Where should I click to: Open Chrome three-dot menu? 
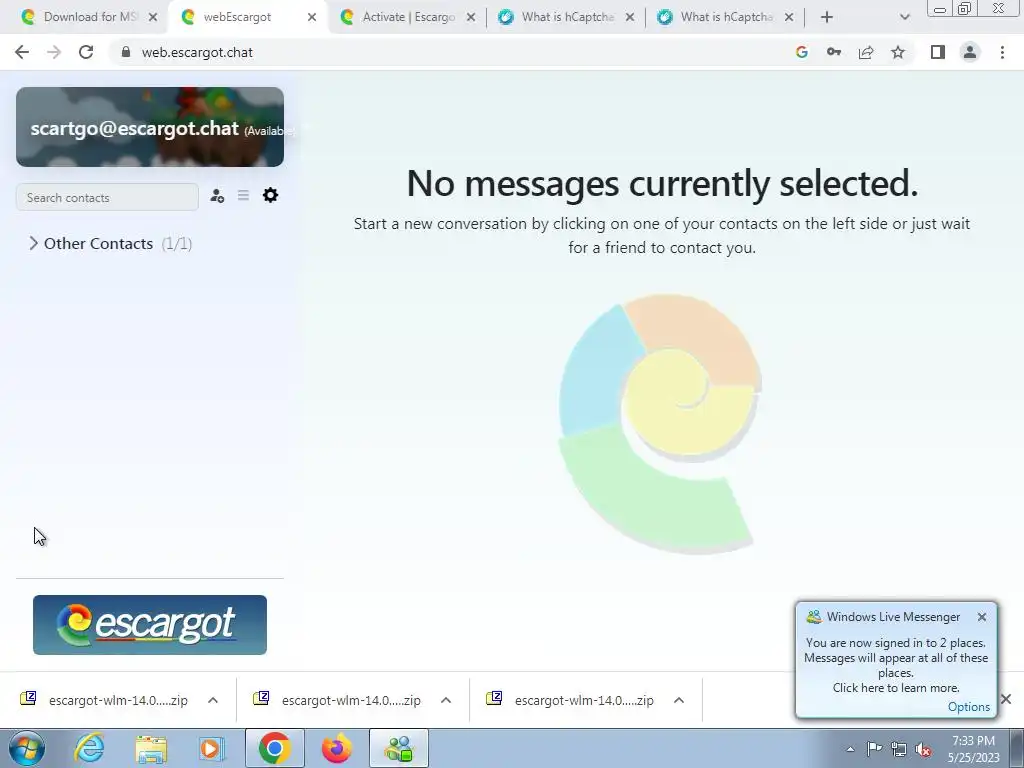point(1002,52)
